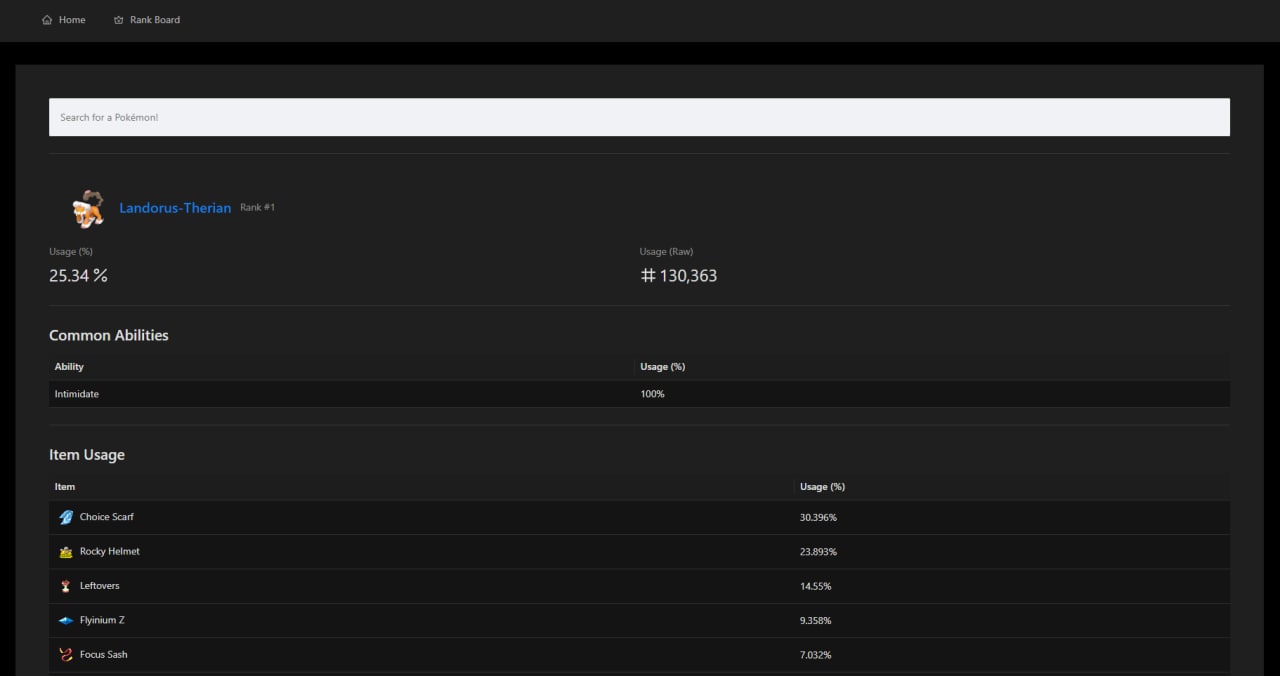Click the Flyinium Z item icon
Screen dimensions: 1280x676
[66, 620]
